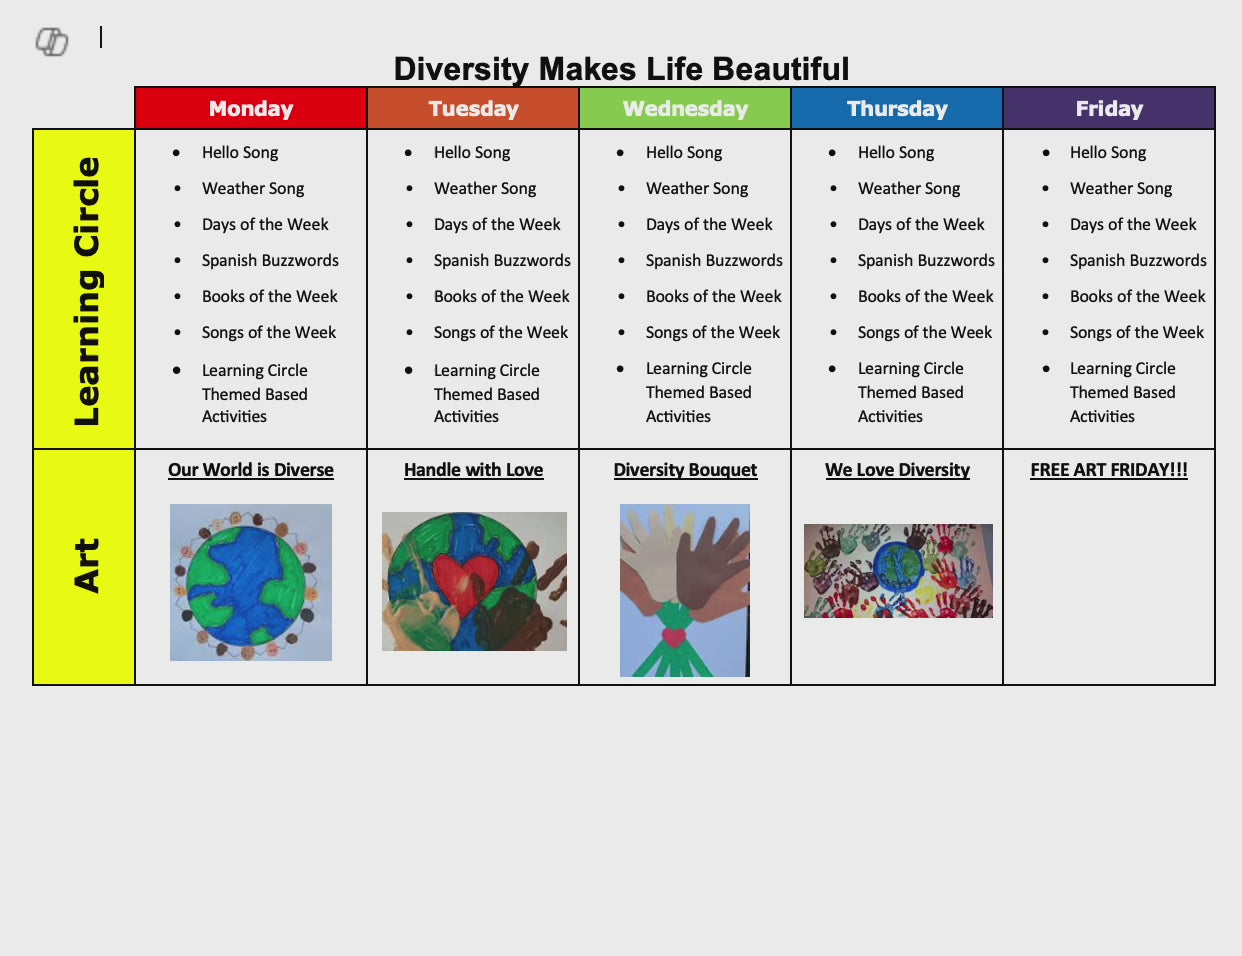
Task: Click the Diversity Makes Life Beautiful title
Action: click(621, 69)
